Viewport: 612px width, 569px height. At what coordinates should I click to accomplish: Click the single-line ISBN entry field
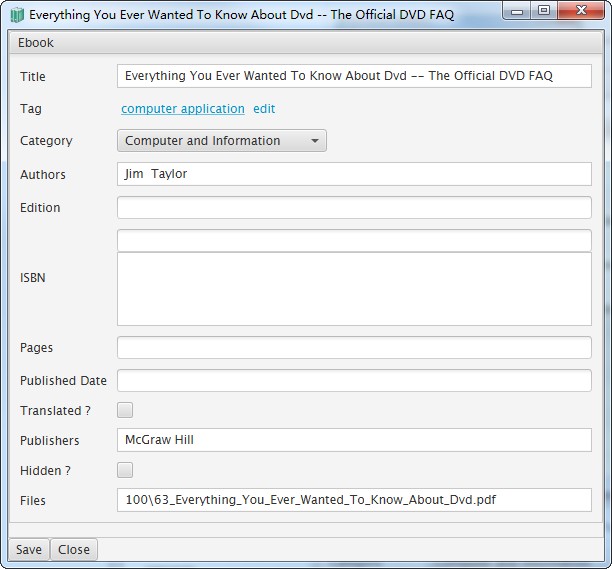click(354, 240)
